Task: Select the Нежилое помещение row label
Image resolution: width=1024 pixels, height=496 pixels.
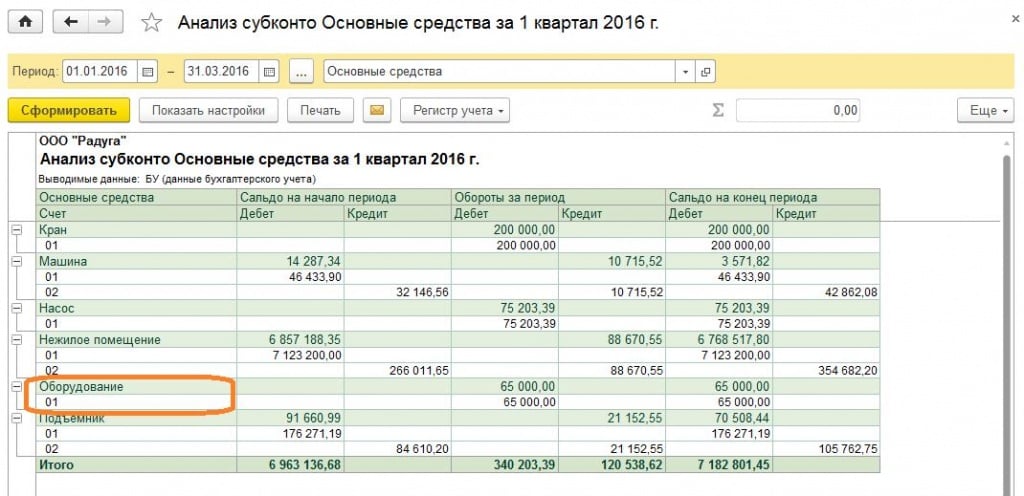Action: [x=99, y=339]
